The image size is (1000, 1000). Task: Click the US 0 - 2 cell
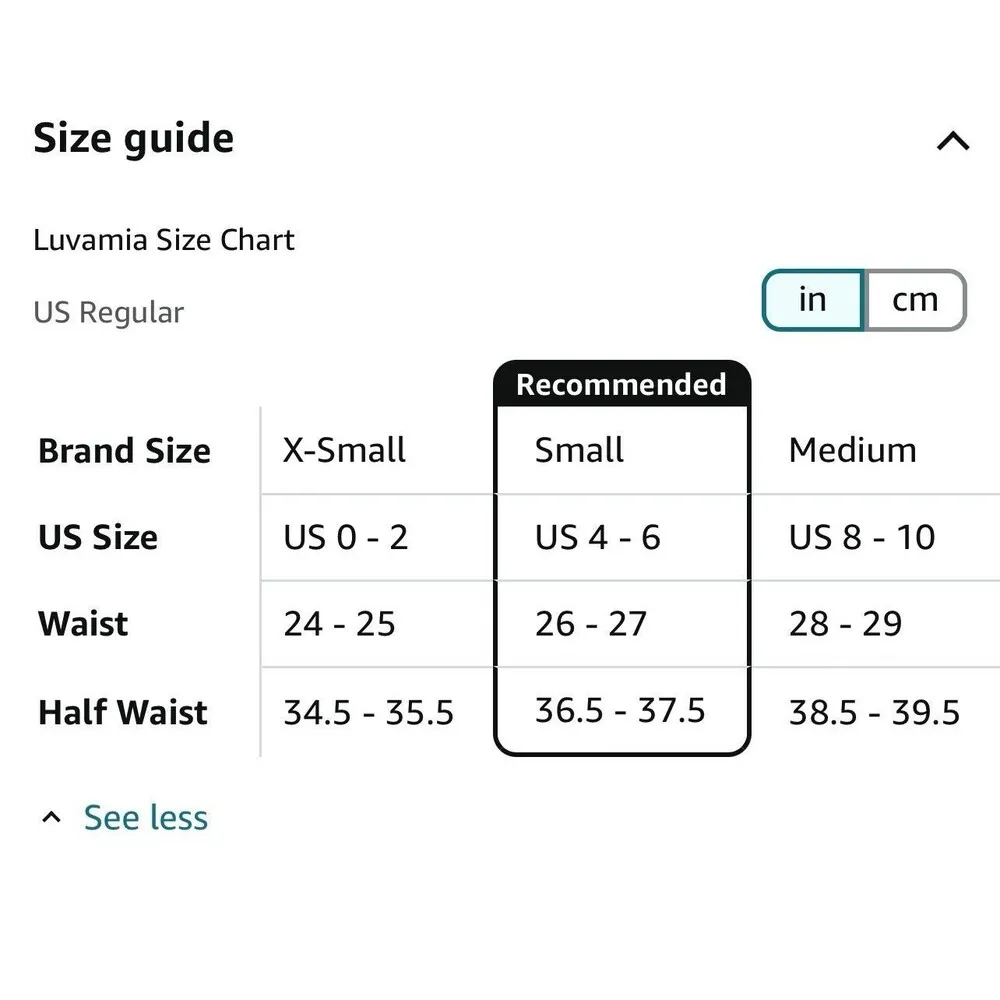345,537
